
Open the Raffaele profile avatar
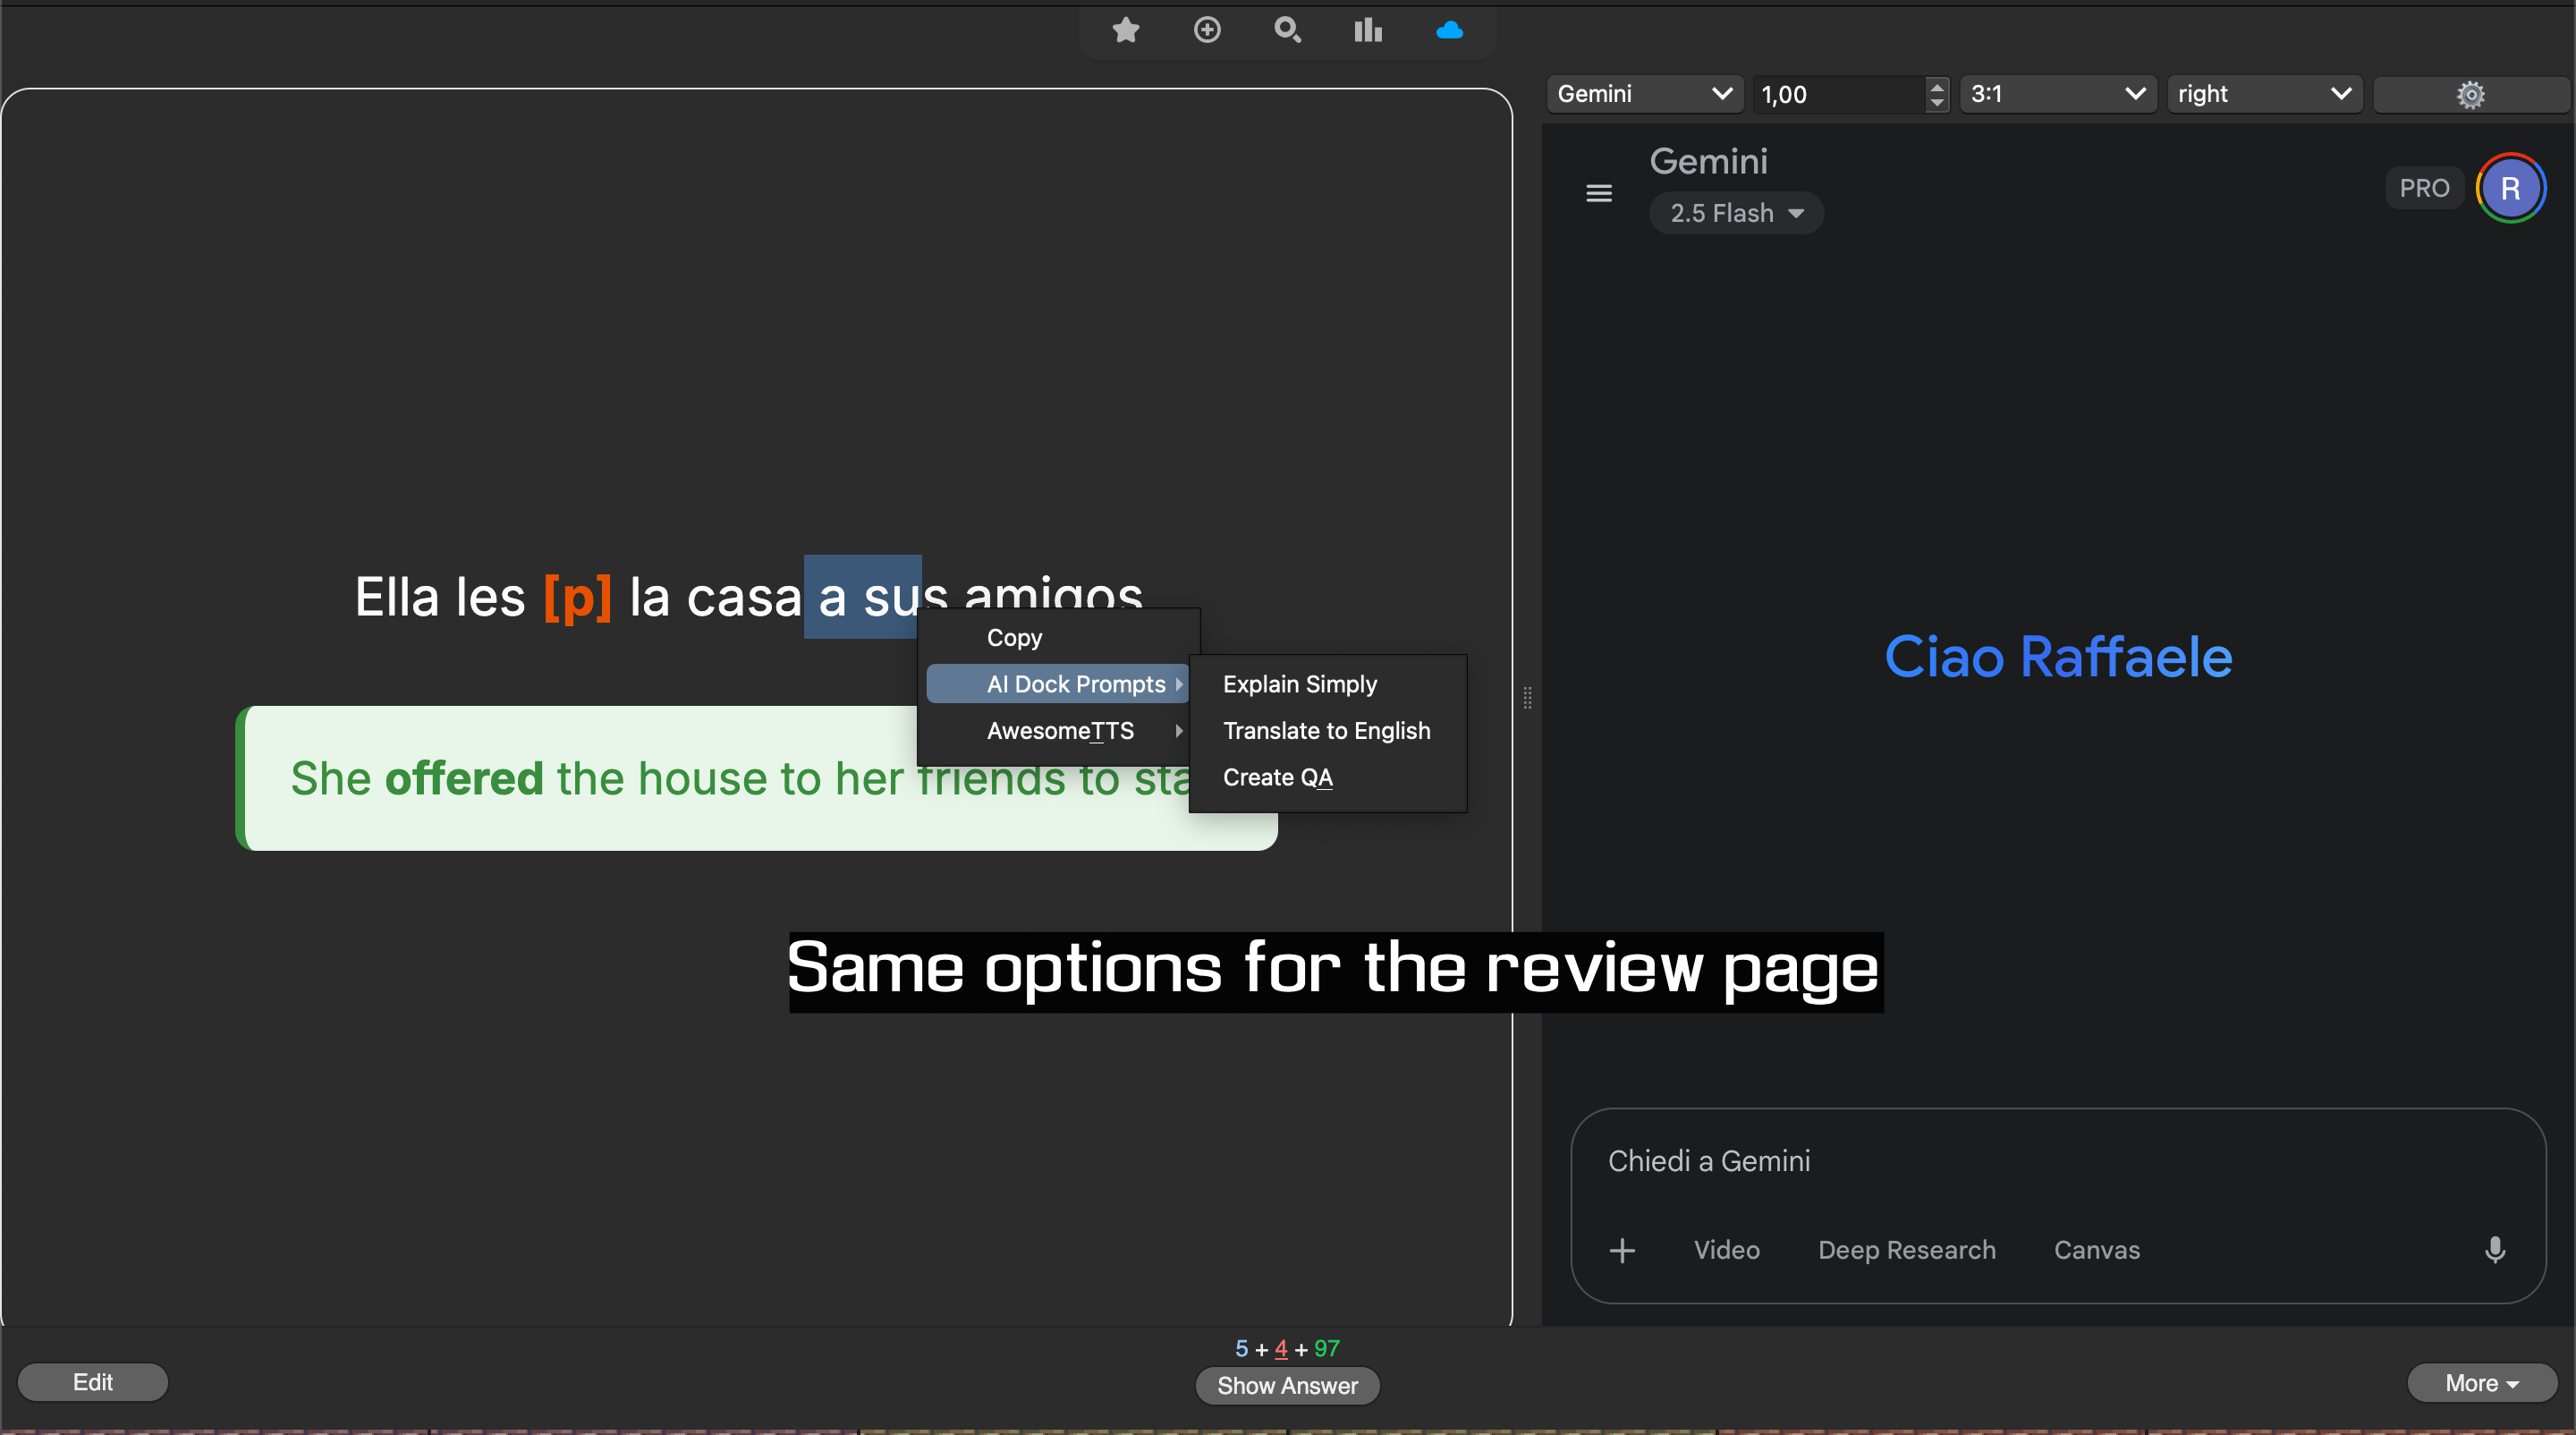(x=2511, y=187)
